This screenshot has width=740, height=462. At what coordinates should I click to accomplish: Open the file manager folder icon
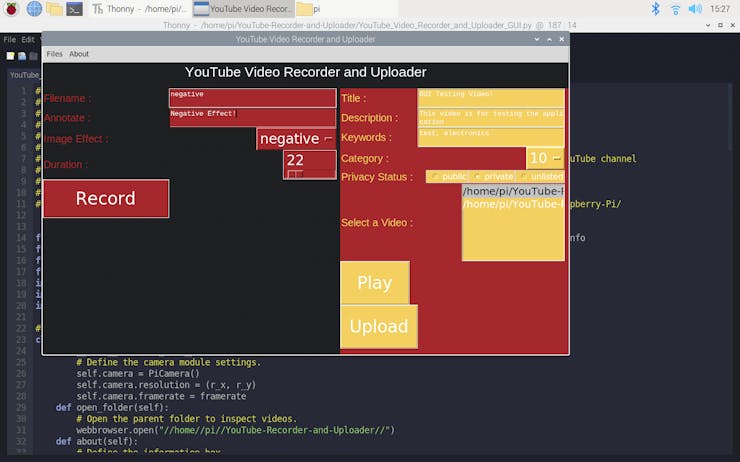54,8
